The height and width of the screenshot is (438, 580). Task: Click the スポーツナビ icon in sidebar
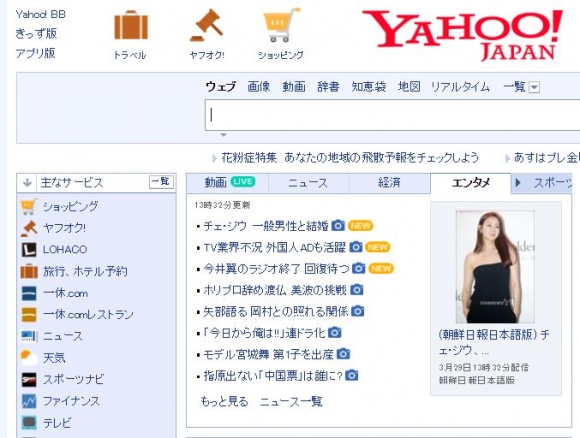click(29, 380)
